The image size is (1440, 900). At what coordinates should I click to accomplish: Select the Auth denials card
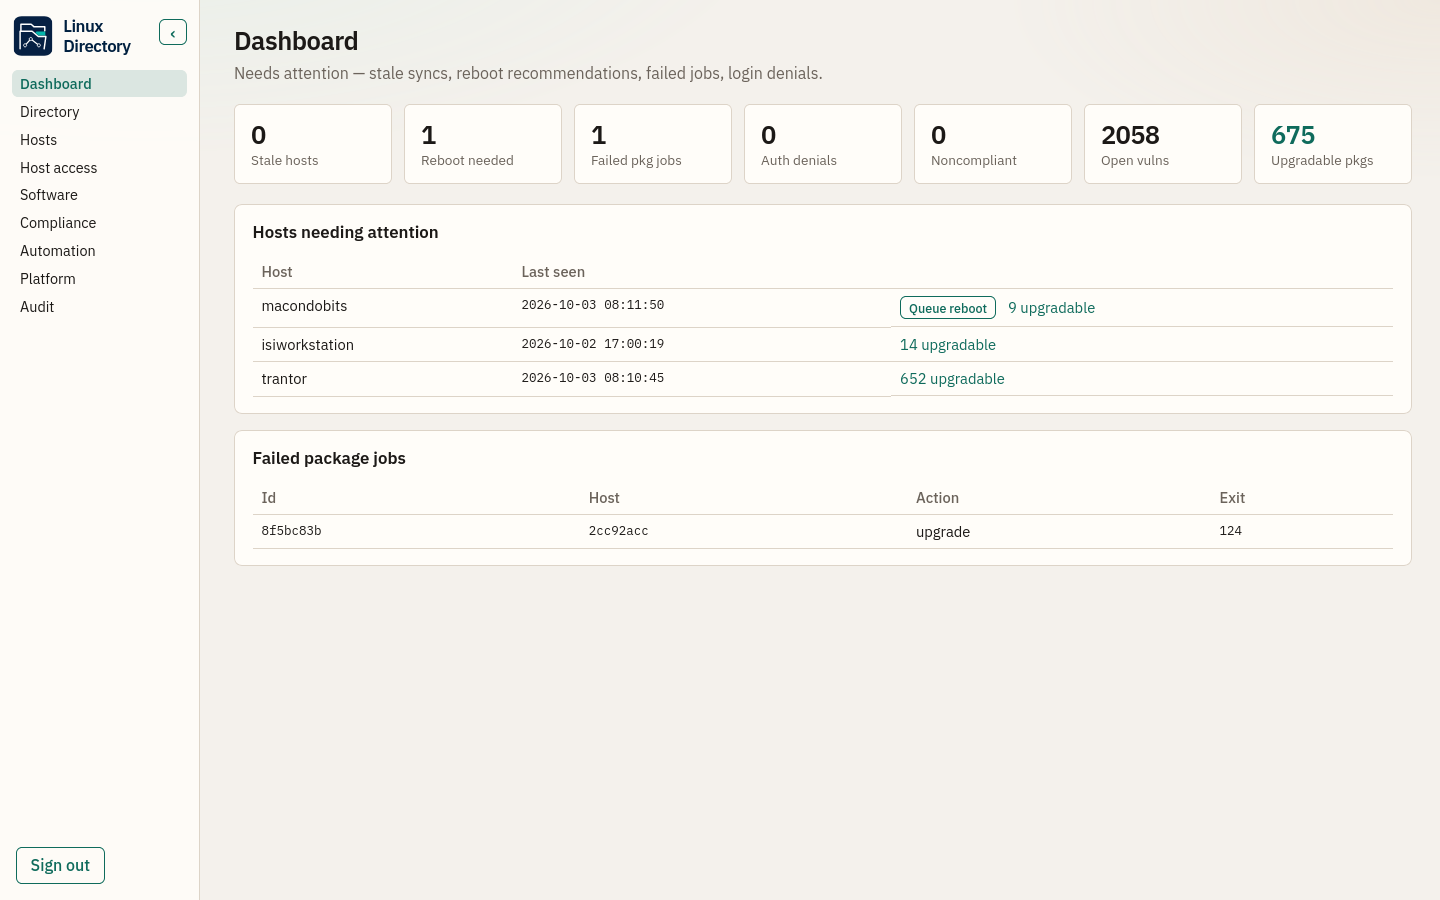pos(823,144)
